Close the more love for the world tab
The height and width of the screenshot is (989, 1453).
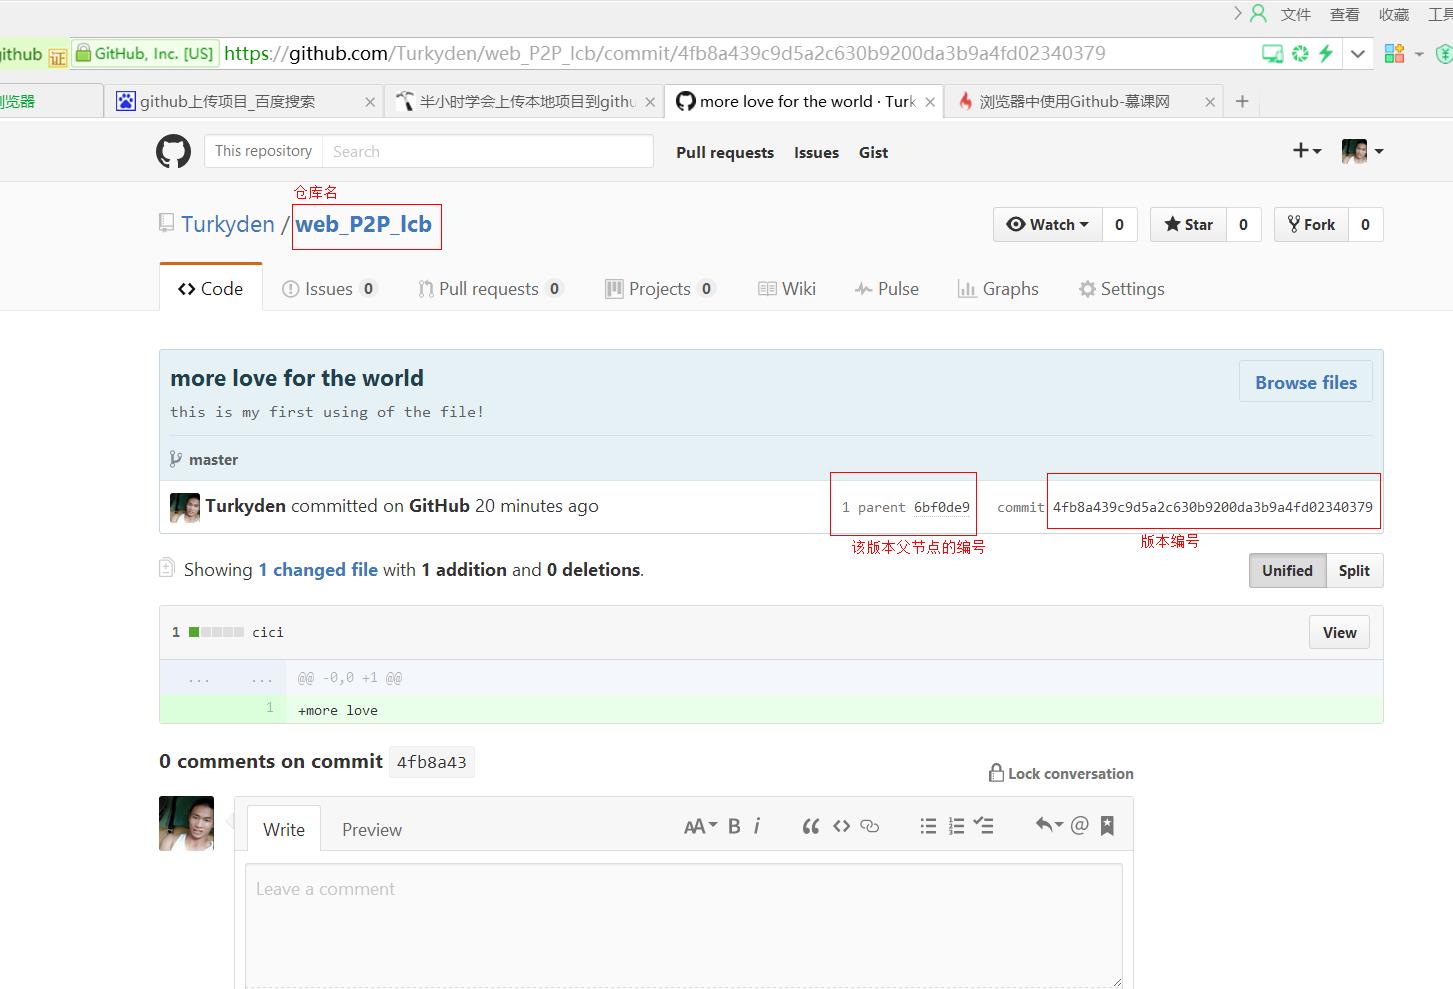coord(930,102)
